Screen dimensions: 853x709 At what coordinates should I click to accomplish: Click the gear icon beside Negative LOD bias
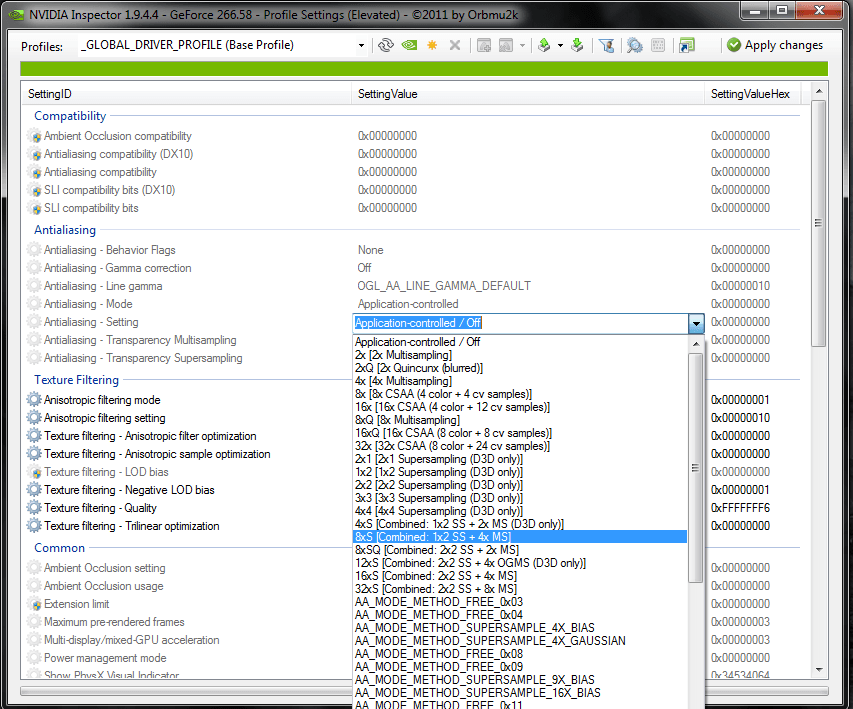[x=34, y=490]
